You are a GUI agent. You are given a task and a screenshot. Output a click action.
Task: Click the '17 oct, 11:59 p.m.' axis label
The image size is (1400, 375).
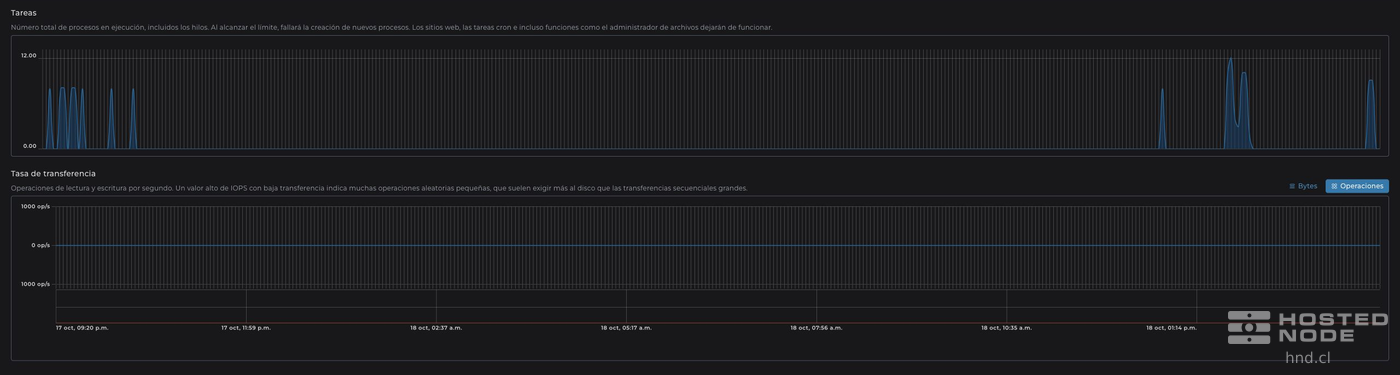click(x=246, y=328)
